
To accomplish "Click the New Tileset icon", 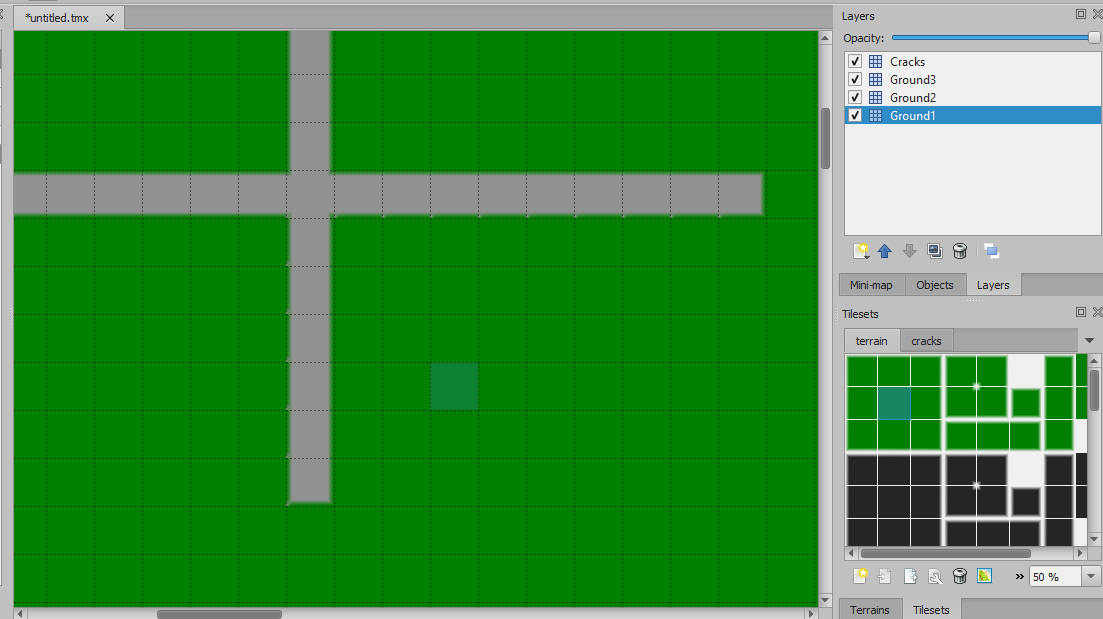I will click(x=860, y=576).
